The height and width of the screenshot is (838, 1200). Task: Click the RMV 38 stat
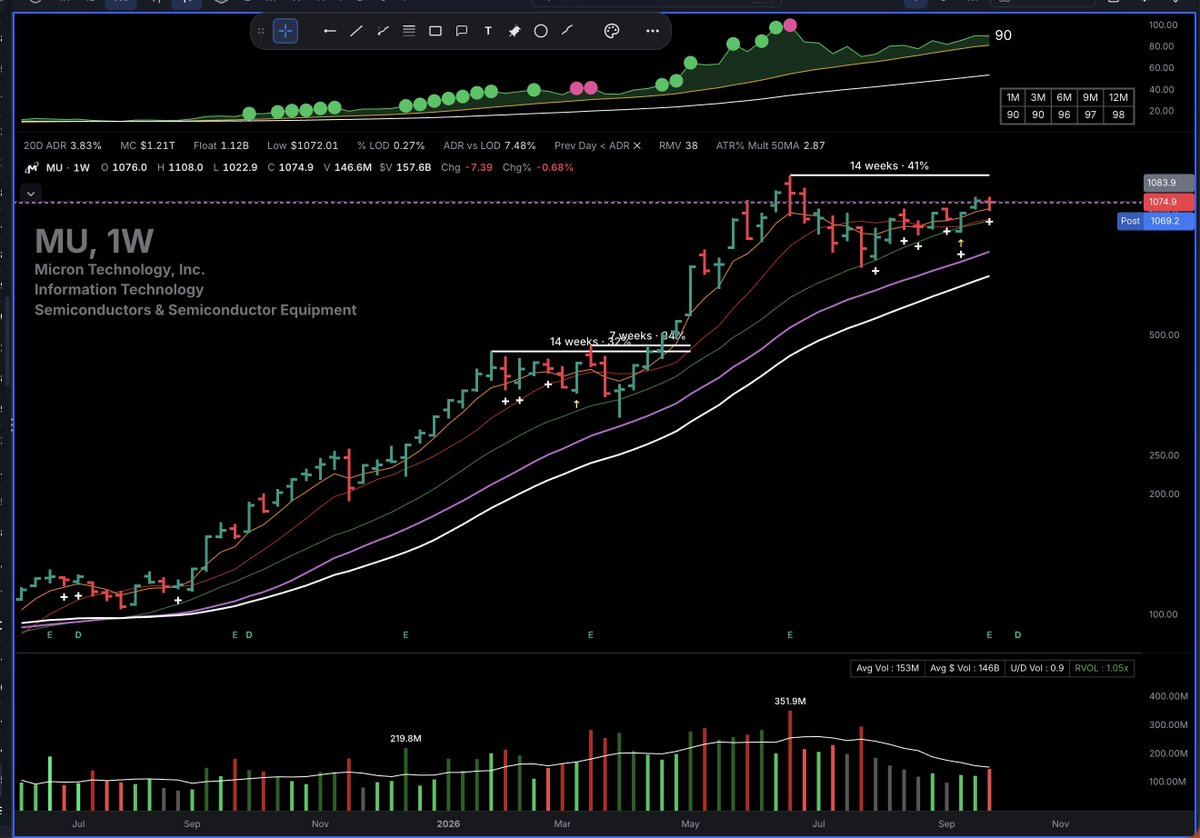click(x=677, y=145)
